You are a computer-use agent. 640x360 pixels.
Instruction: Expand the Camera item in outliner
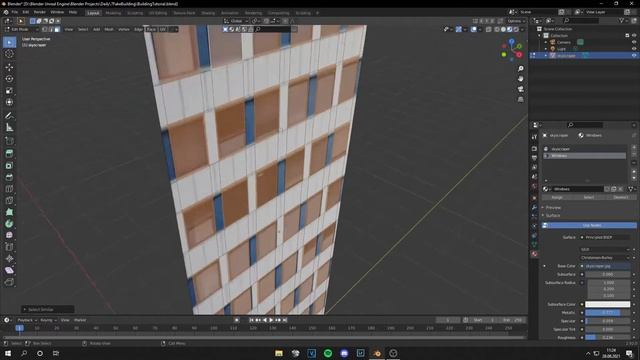coord(546,42)
